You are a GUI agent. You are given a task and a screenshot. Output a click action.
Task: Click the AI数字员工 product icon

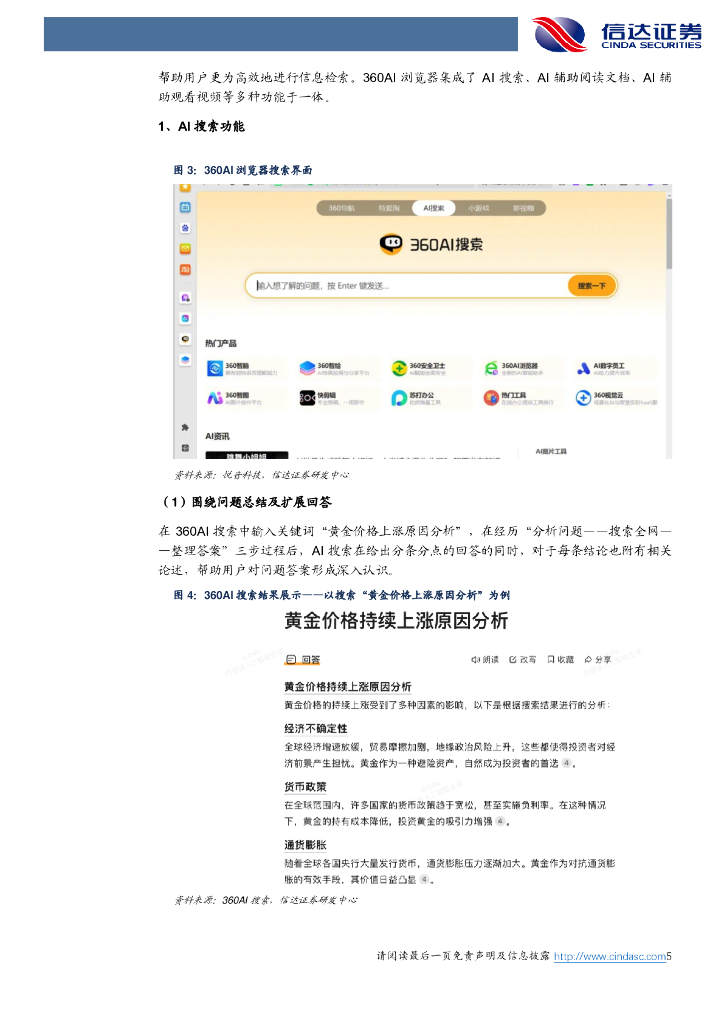click(583, 368)
